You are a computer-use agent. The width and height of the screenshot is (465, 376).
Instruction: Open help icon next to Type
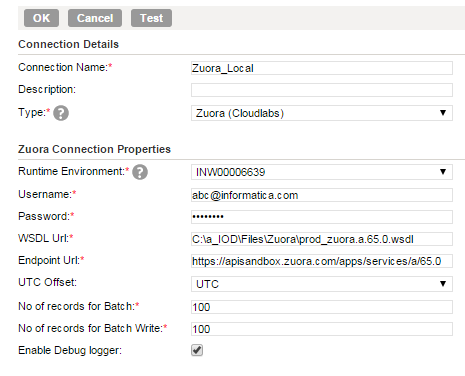(x=61, y=113)
